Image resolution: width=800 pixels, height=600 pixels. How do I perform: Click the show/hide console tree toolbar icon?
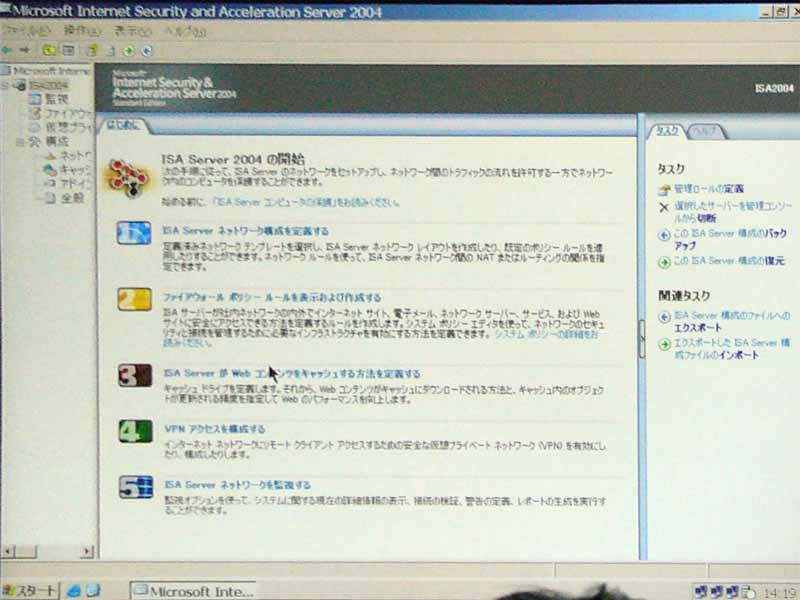pyautogui.click(x=68, y=50)
